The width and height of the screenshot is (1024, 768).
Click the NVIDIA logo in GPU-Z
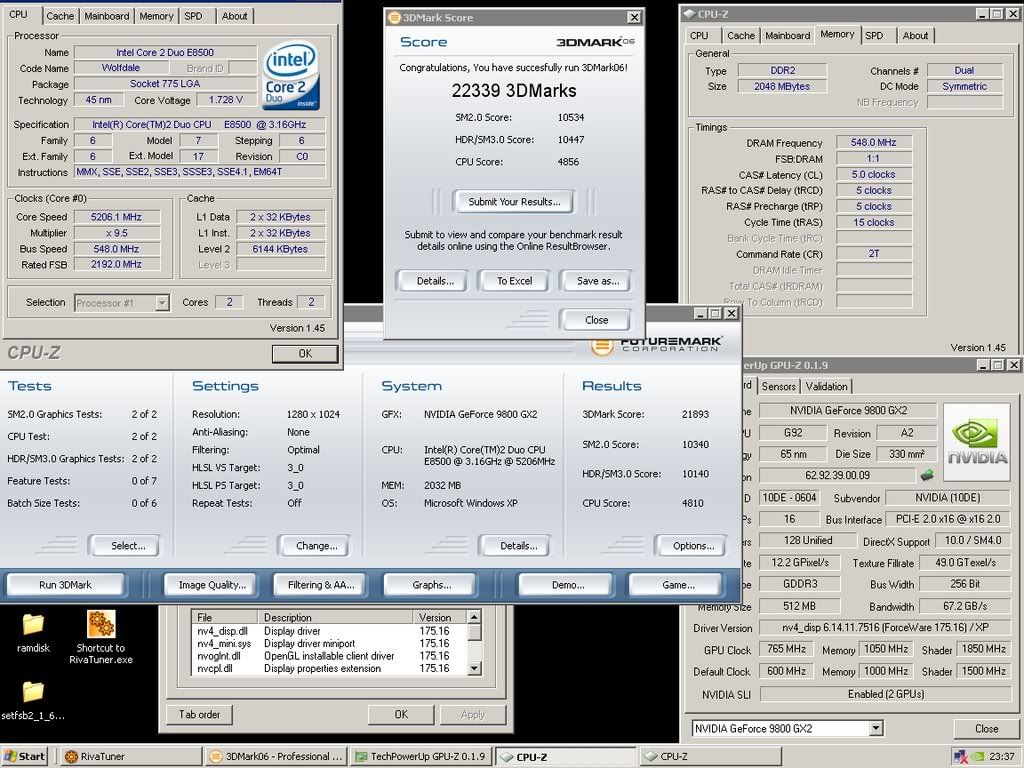click(x=976, y=441)
